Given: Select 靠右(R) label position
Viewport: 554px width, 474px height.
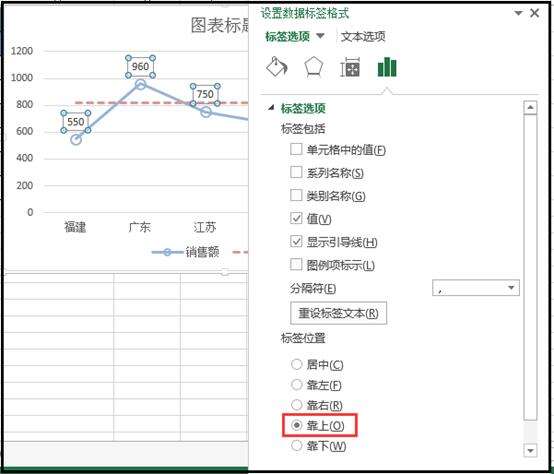Looking at the screenshot, I should click(296, 405).
